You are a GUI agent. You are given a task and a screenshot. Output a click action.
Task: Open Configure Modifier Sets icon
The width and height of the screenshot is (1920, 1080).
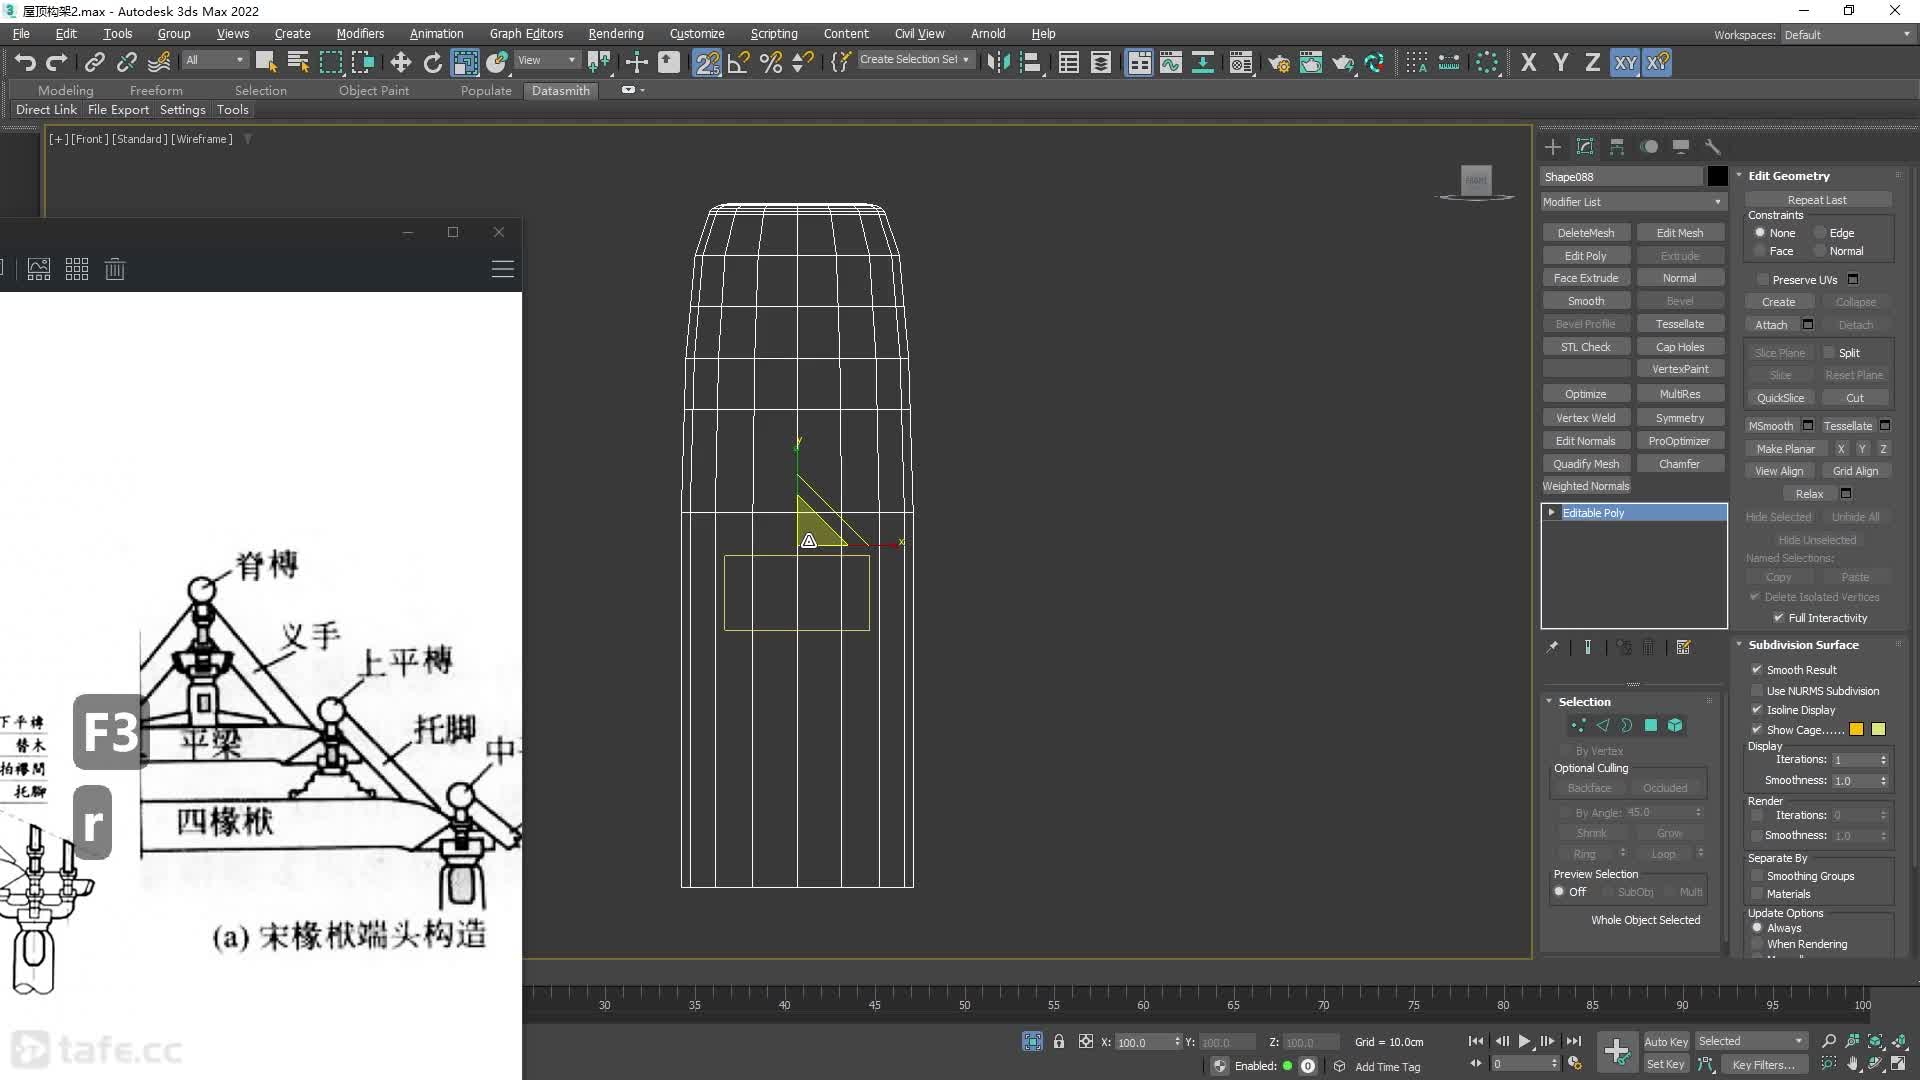(1684, 647)
